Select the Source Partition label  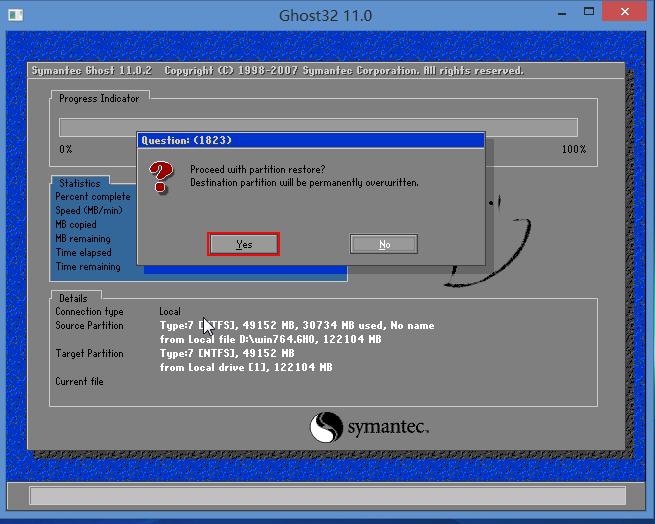point(90,325)
